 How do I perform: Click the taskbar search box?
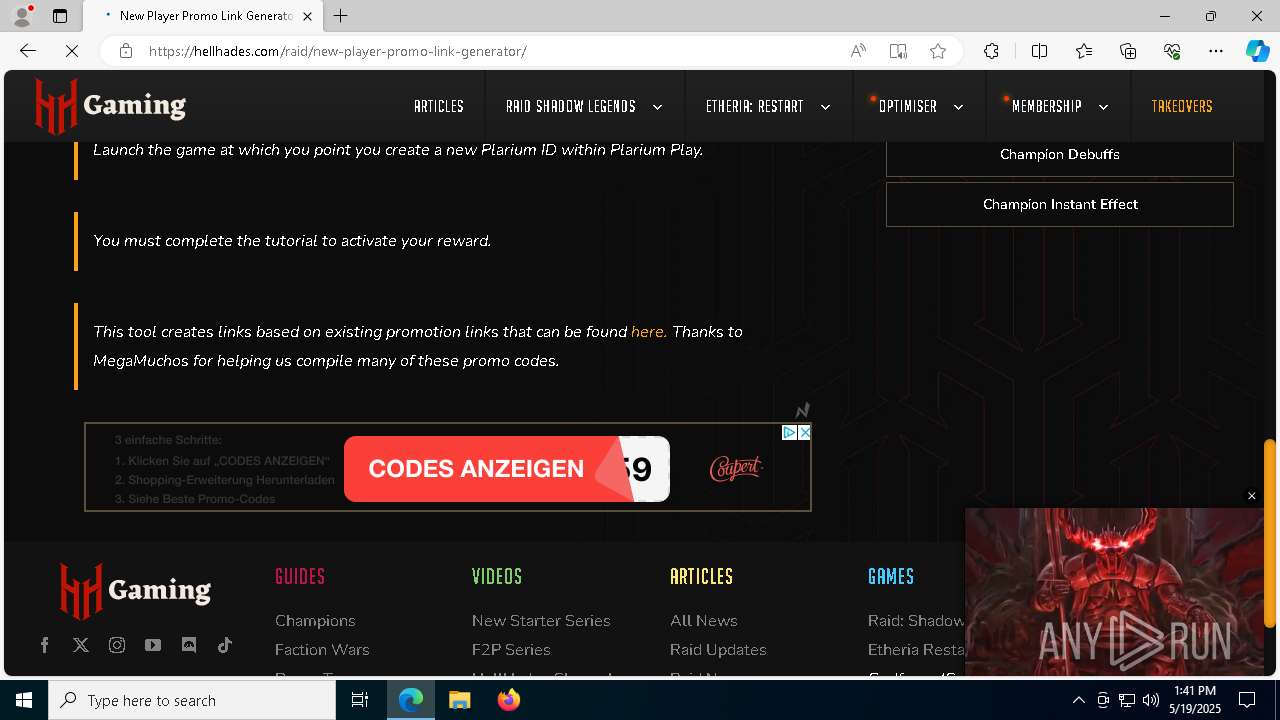click(x=192, y=700)
